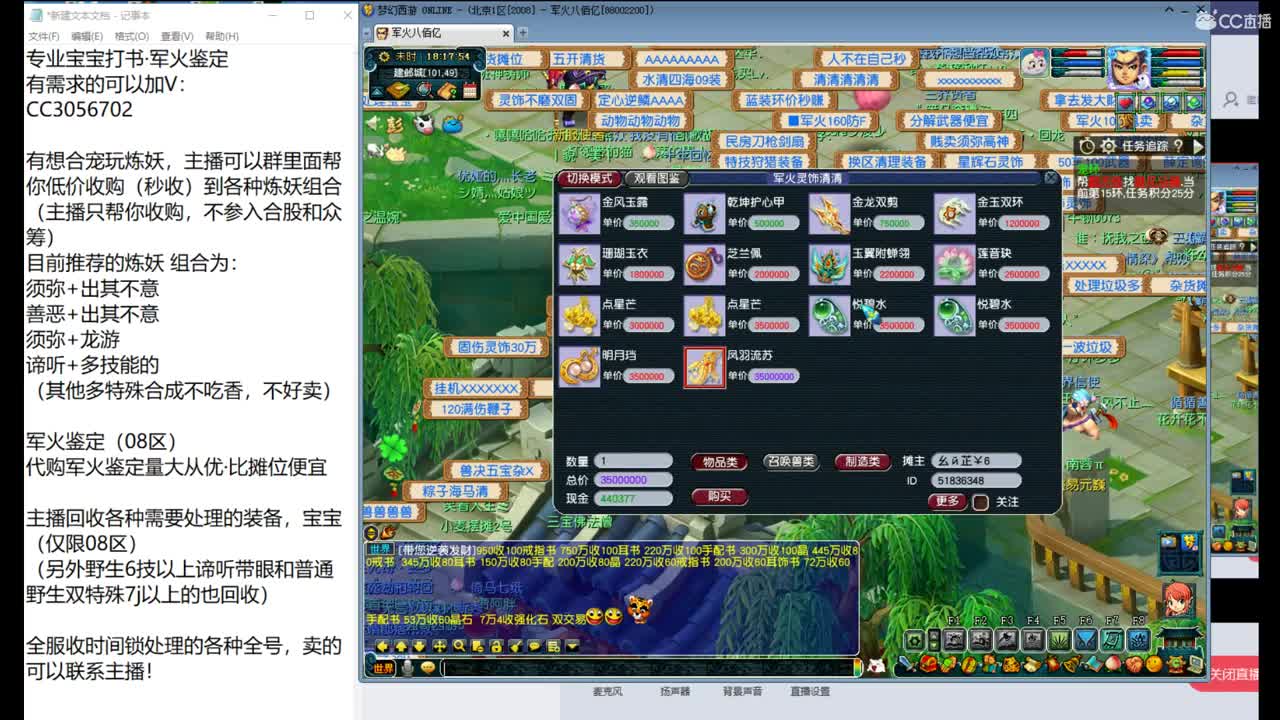The height and width of the screenshot is (720, 1280).
Task: Click the magnifier icon above the chat bar
Action: (x=459, y=647)
